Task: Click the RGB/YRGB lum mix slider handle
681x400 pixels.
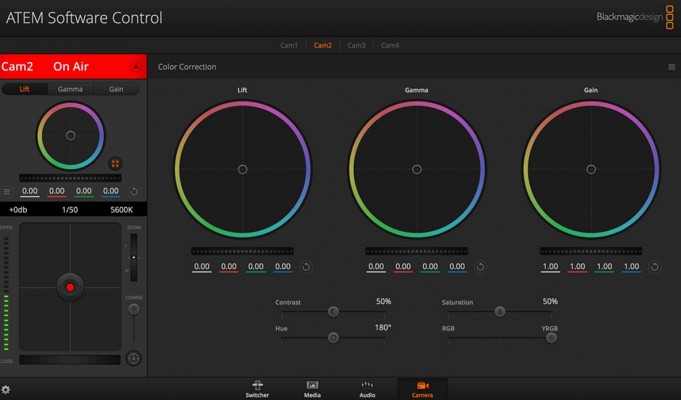Action: pyautogui.click(x=551, y=337)
